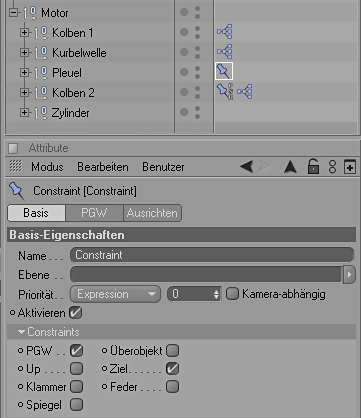Collapse the Motor hierarchy
Screen dimensions: 361x418
(x=13, y=12)
